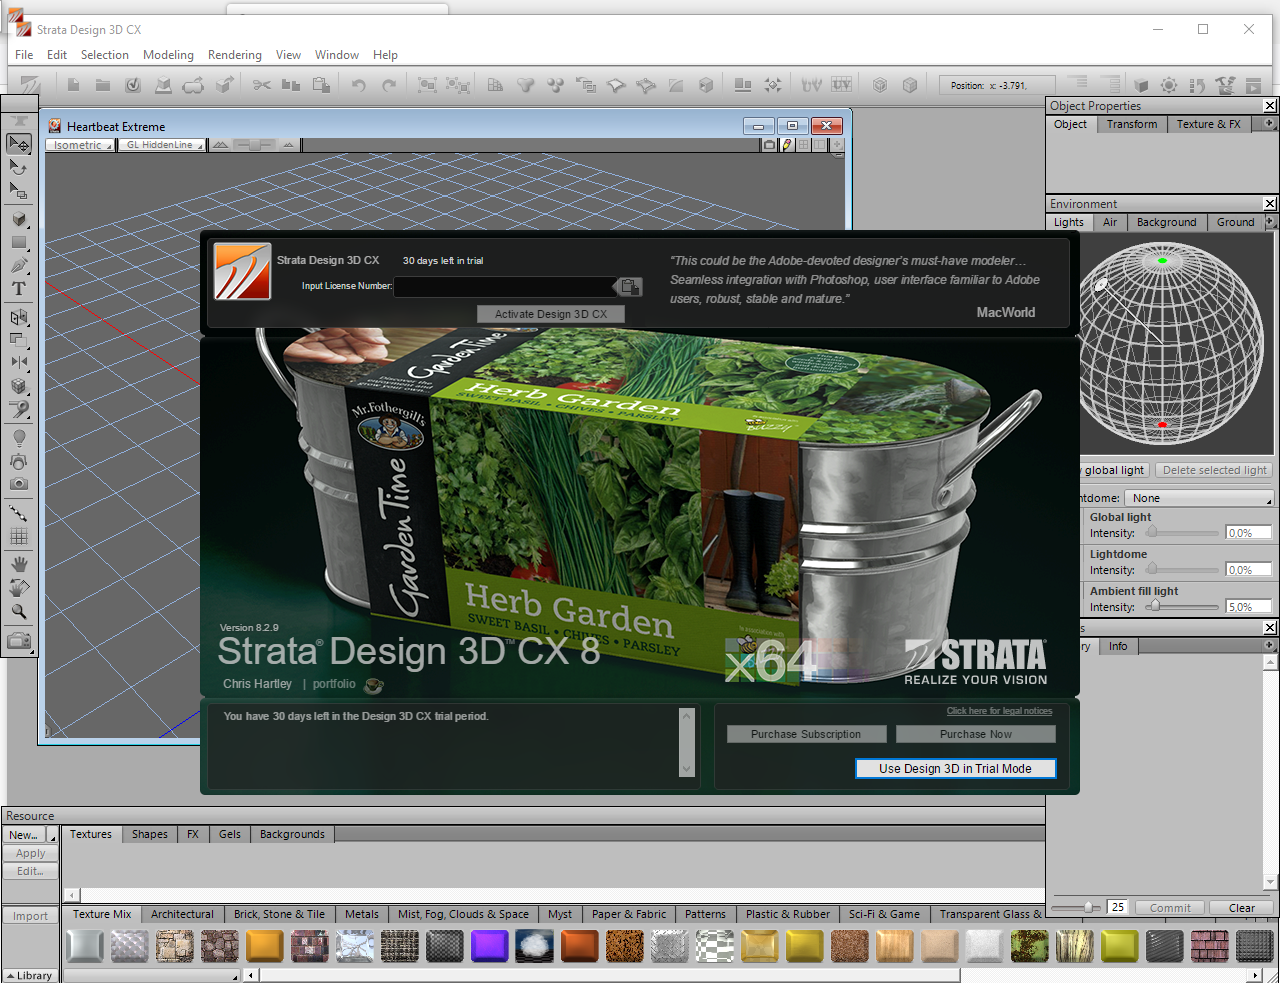The image size is (1280, 983).
Task: Open the Rendering menu
Action: click(x=235, y=55)
